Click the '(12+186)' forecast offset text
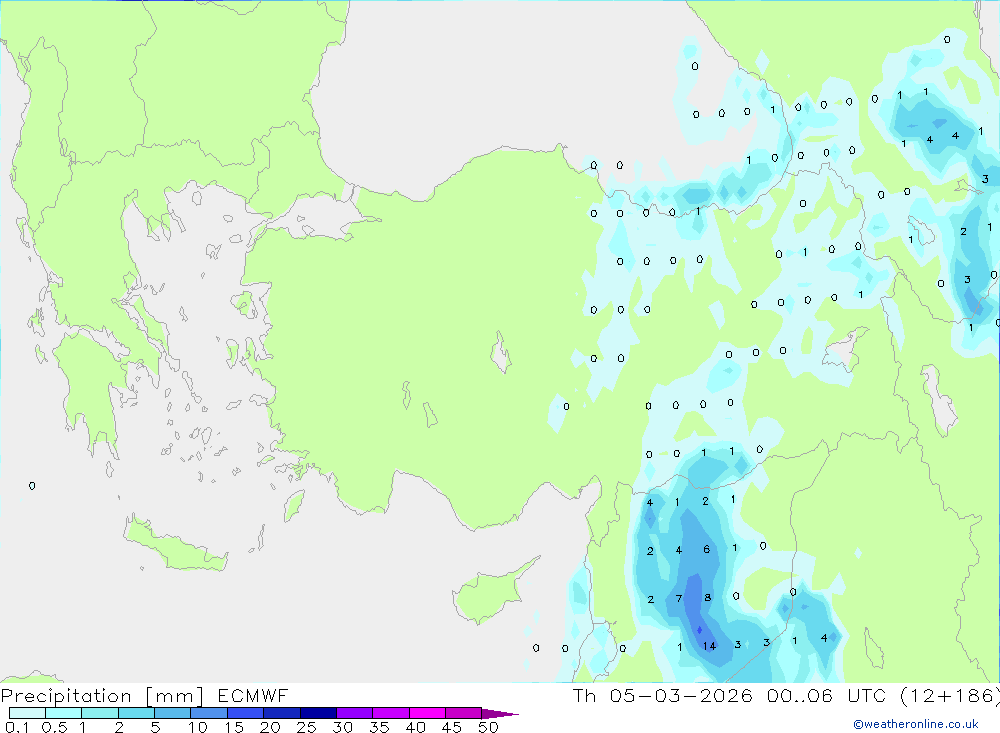 pyautogui.click(x=950, y=695)
